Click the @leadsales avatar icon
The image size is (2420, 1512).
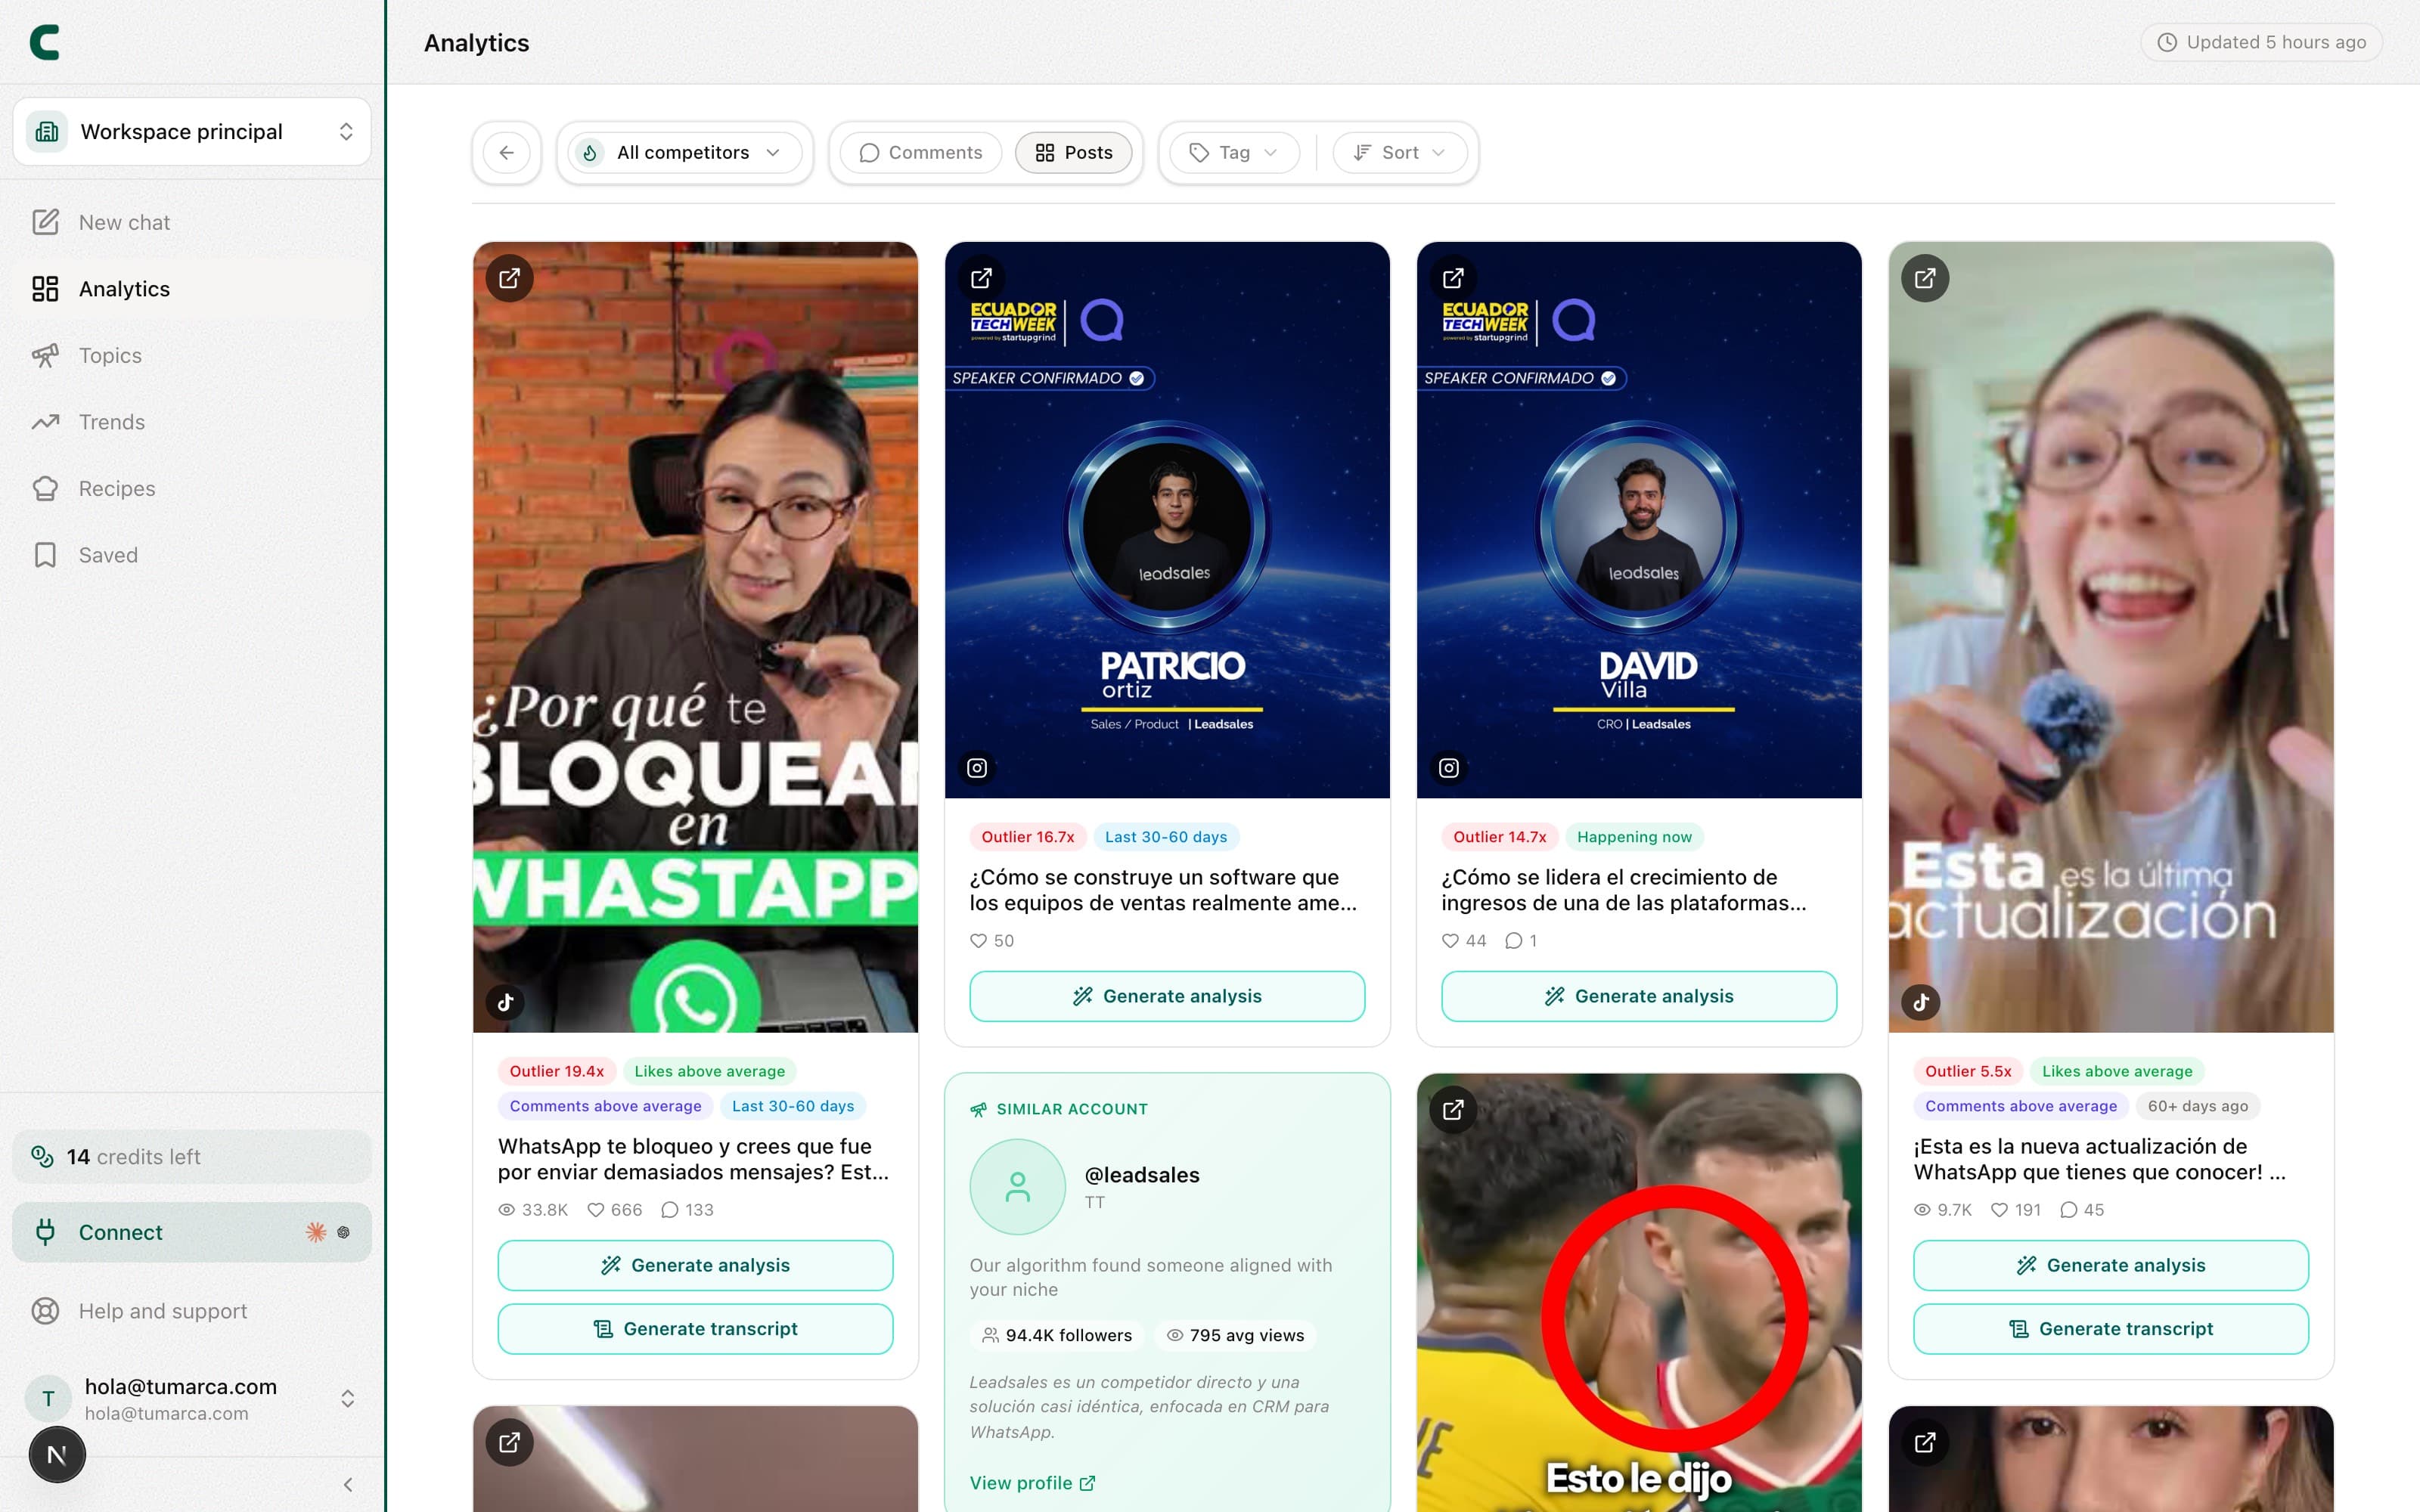[x=1018, y=1187]
